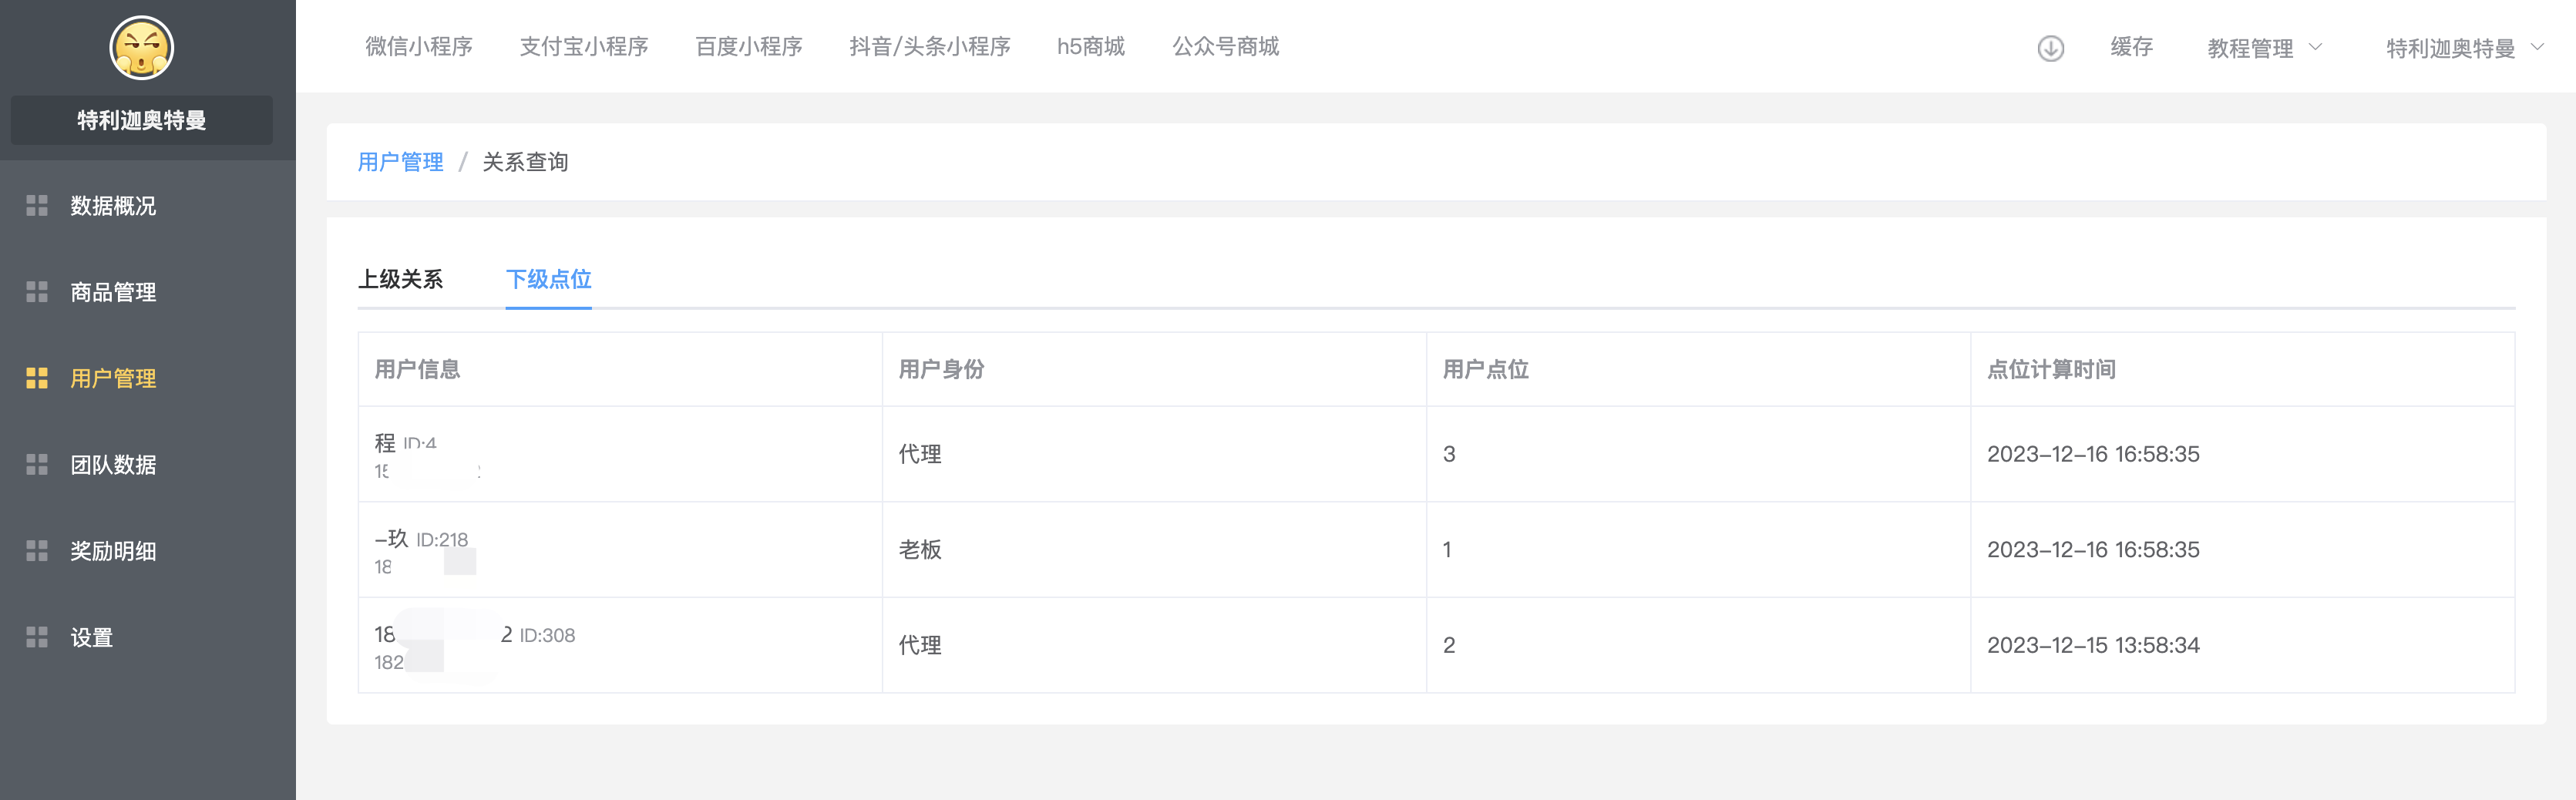The width and height of the screenshot is (2576, 800).
Task: Open 微信小程序 in top navigation
Action: (x=418, y=47)
